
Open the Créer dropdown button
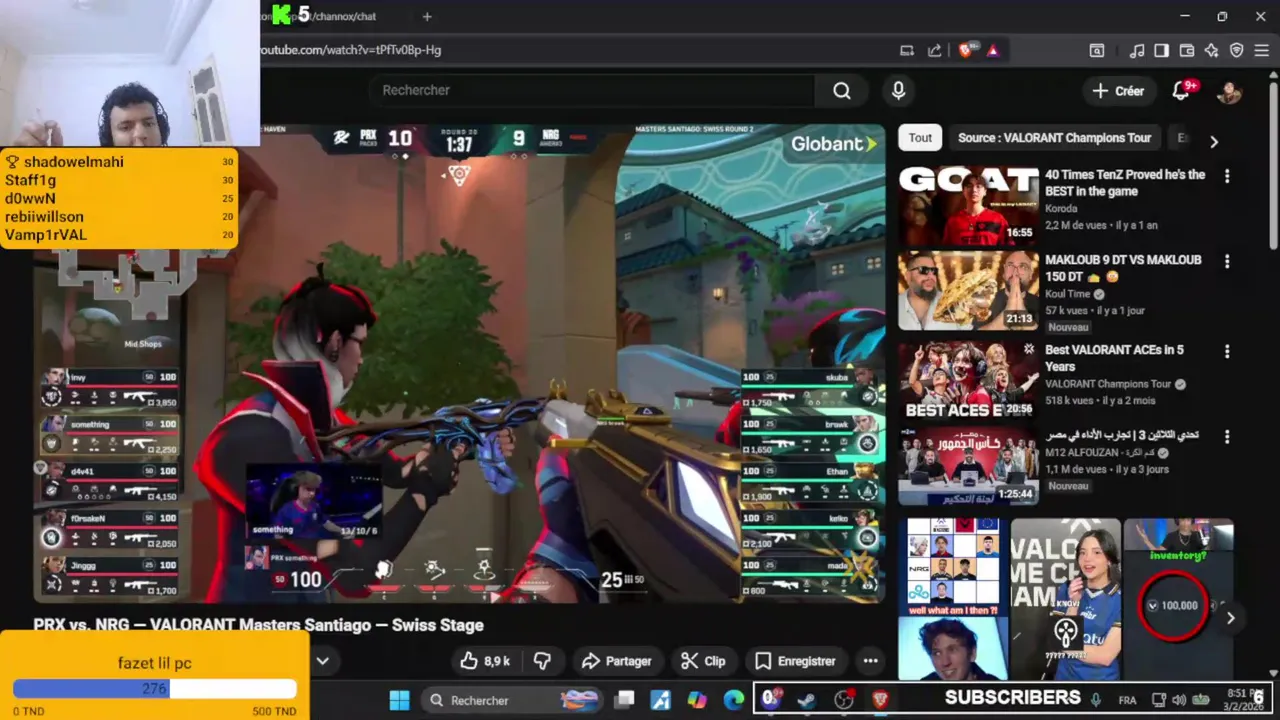1118,91
